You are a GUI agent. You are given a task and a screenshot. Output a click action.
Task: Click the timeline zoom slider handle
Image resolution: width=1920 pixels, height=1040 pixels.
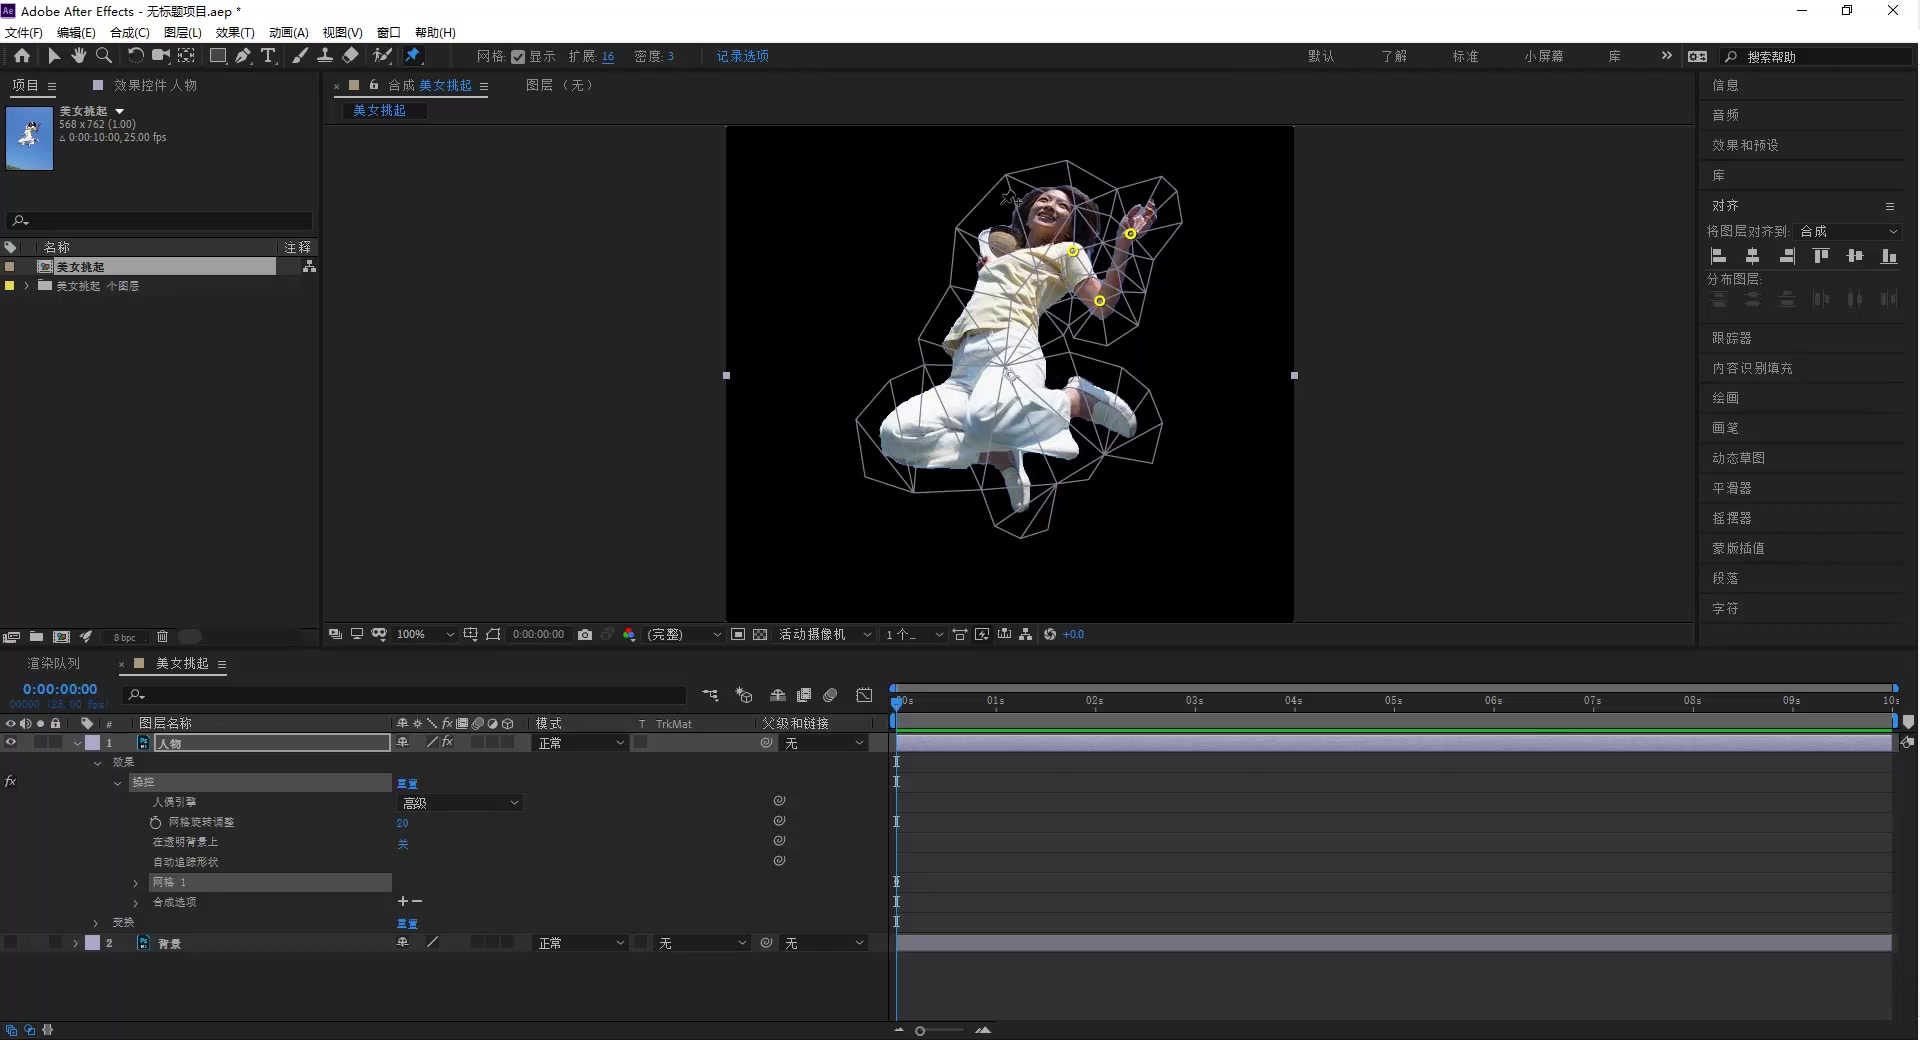[920, 1030]
